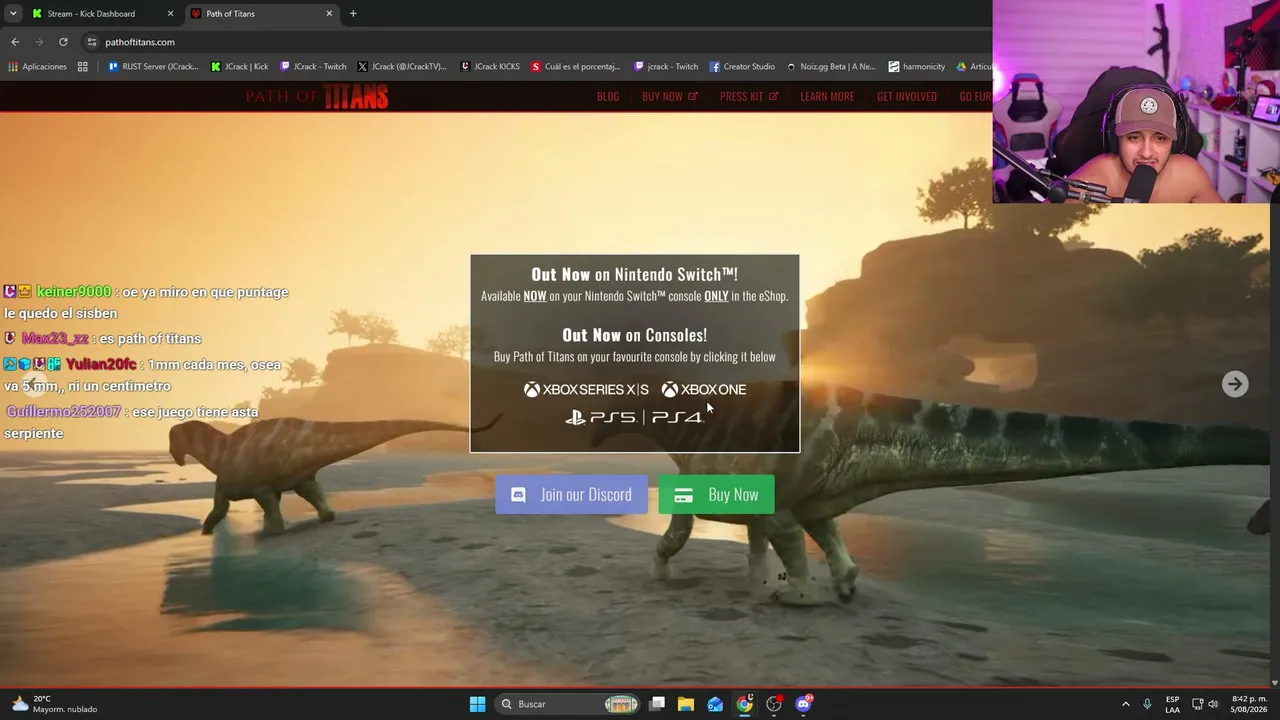Open the LEARN MORE menu

[827, 97]
